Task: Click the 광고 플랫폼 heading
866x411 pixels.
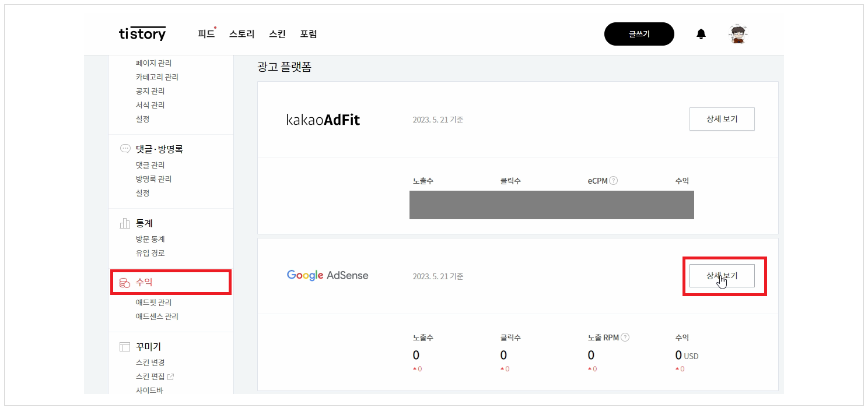Action: click(x=285, y=67)
